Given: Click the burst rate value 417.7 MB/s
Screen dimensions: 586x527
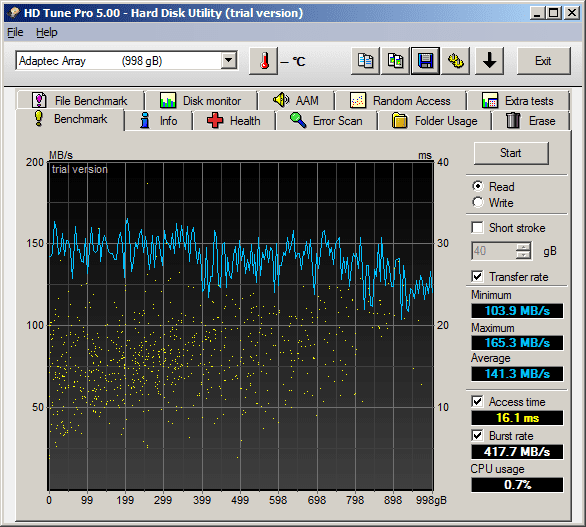Looking at the screenshot, I should (x=517, y=452).
